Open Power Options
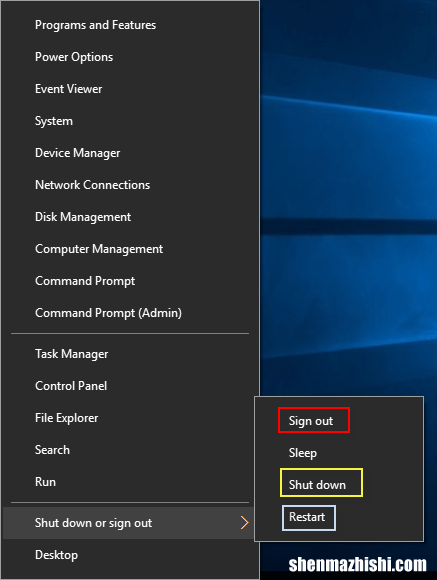This screenshot has width=437, height=580. click(x=130, y=57)
